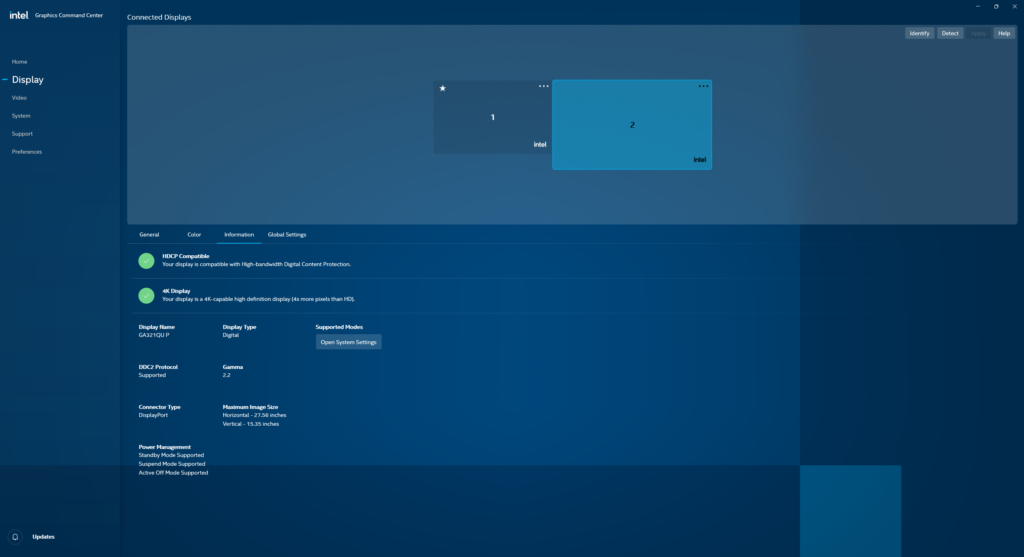The image size is (1024, 557).
Task: Select the Information tab
Action: (239, 234)
